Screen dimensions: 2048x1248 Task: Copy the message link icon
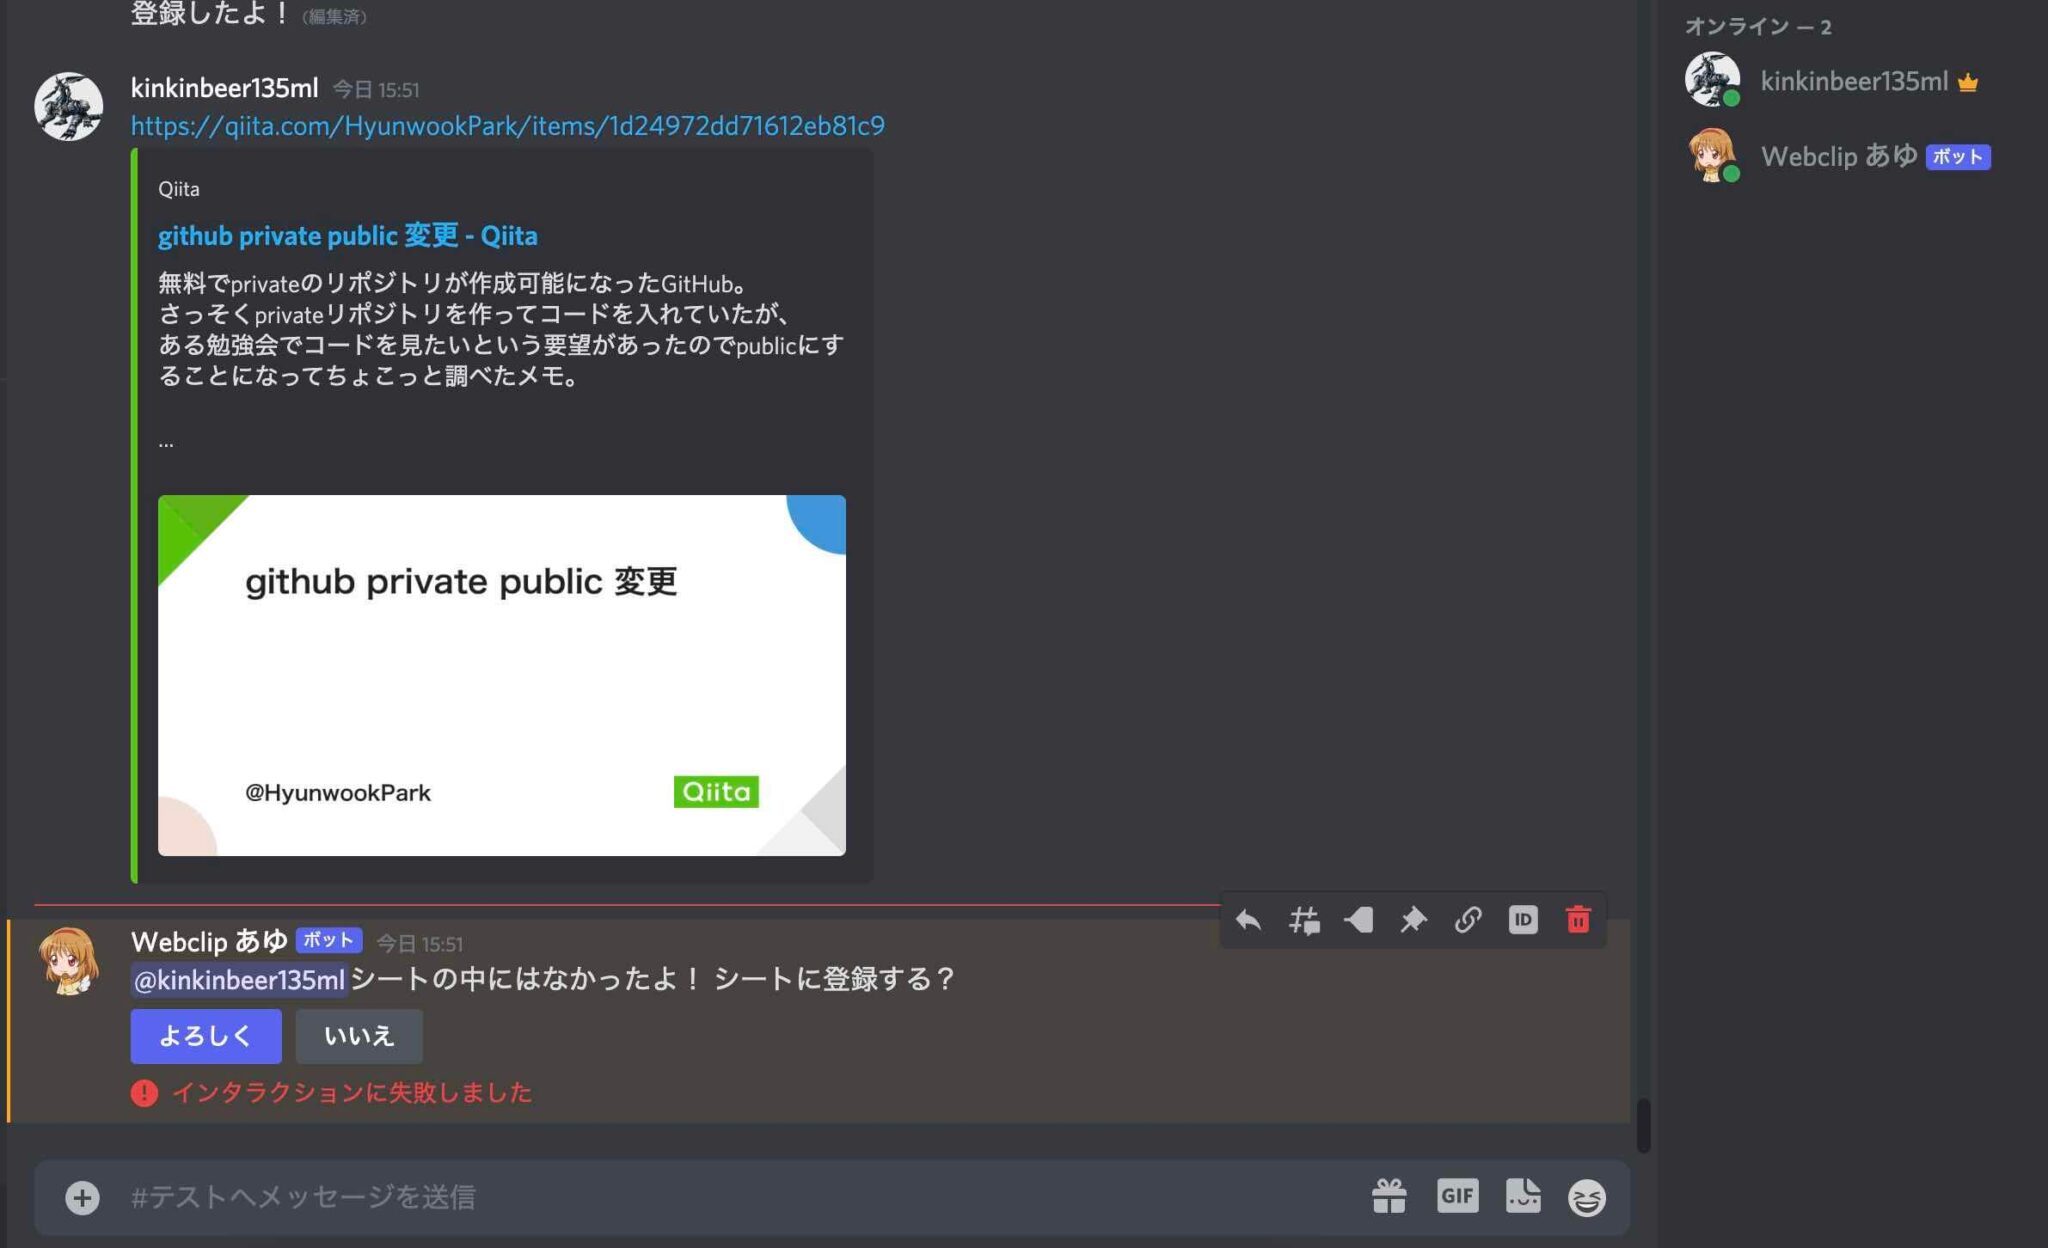[x=1470, y=919]
